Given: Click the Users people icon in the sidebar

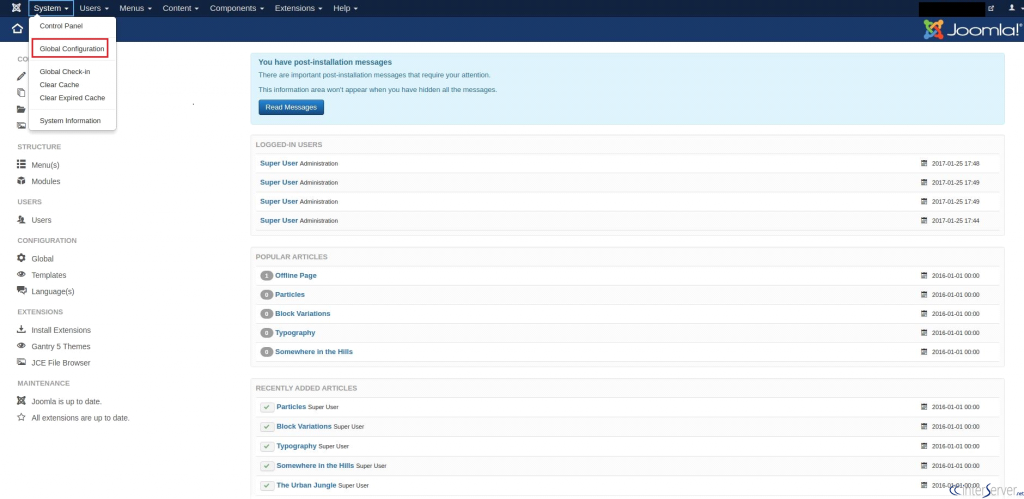Looking at the screenshot, I should pyautogui.click(x=21, y=220).
